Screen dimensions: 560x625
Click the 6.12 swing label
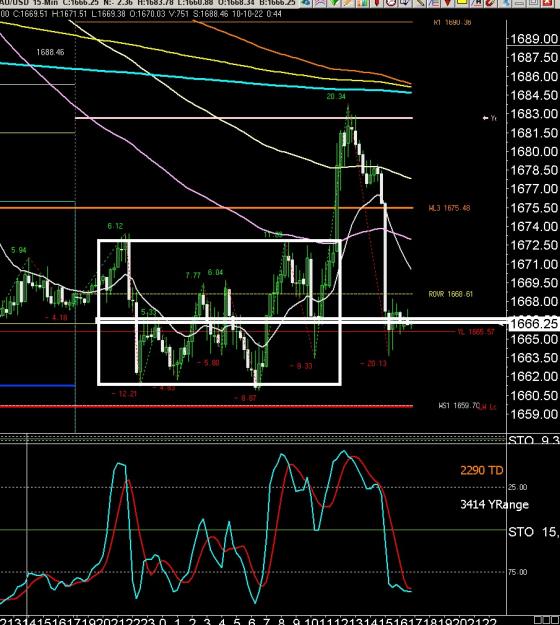[x=115, y=226]
